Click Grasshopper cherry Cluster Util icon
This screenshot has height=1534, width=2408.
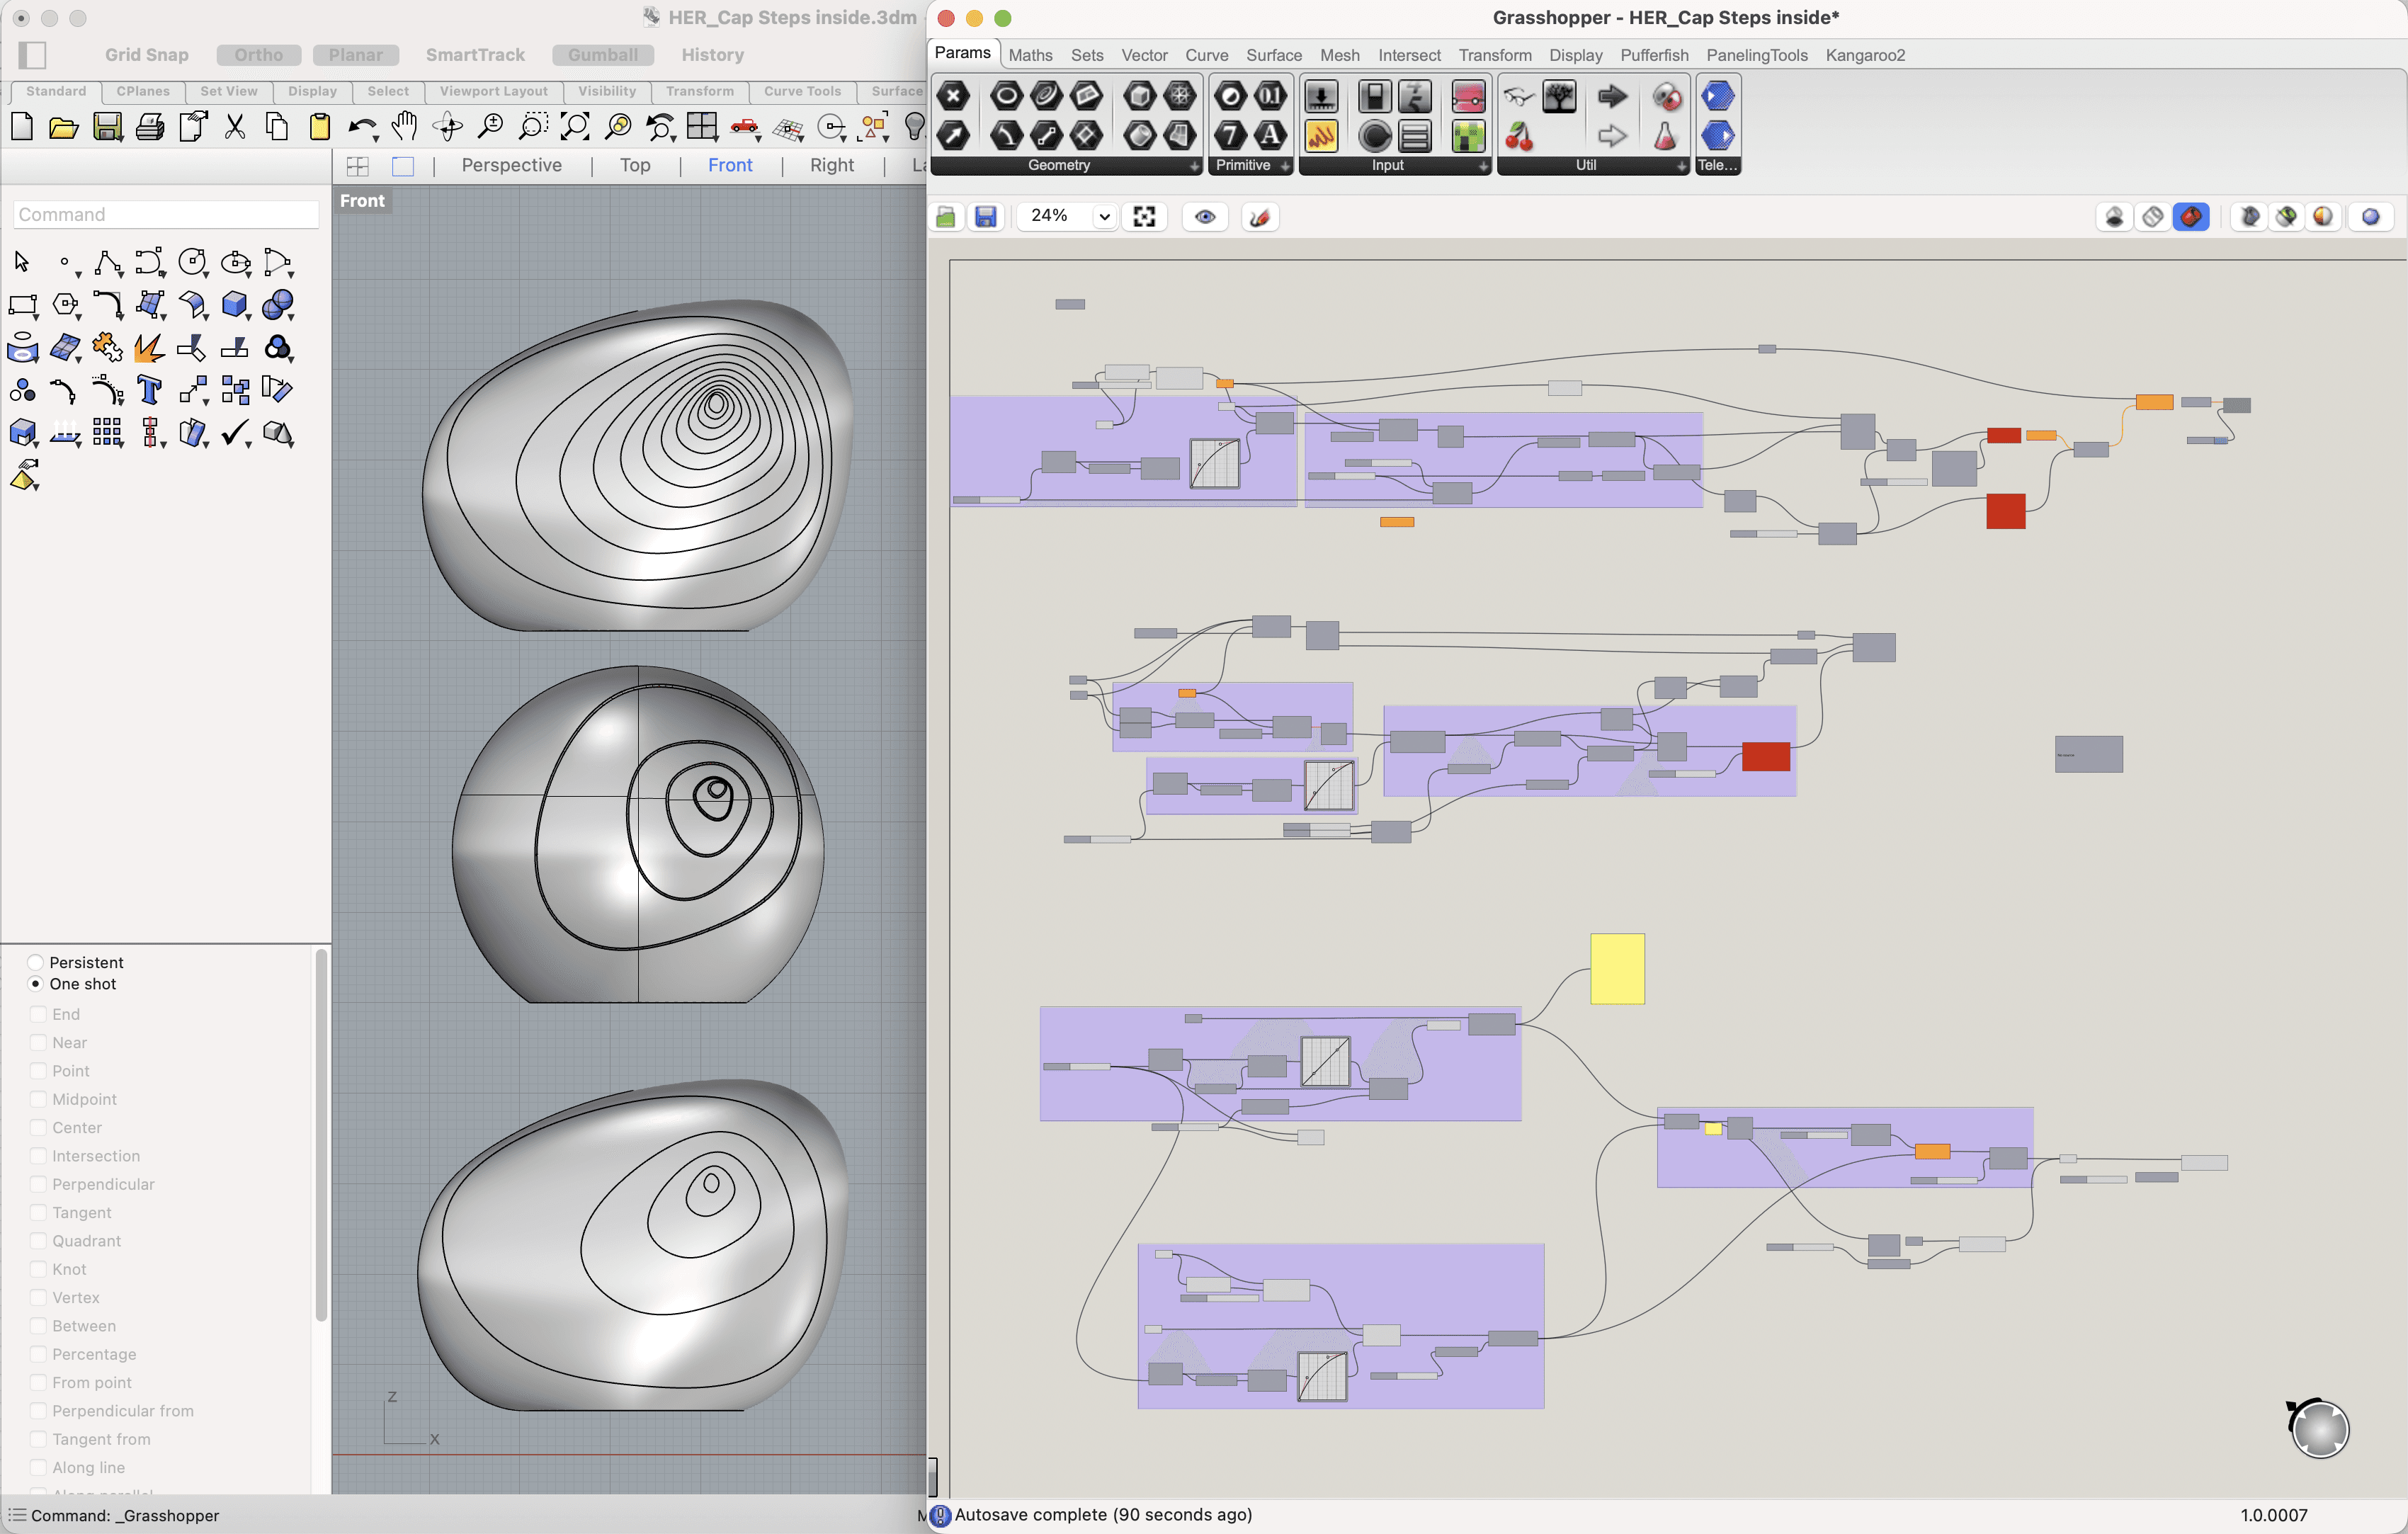point(1519,136)
